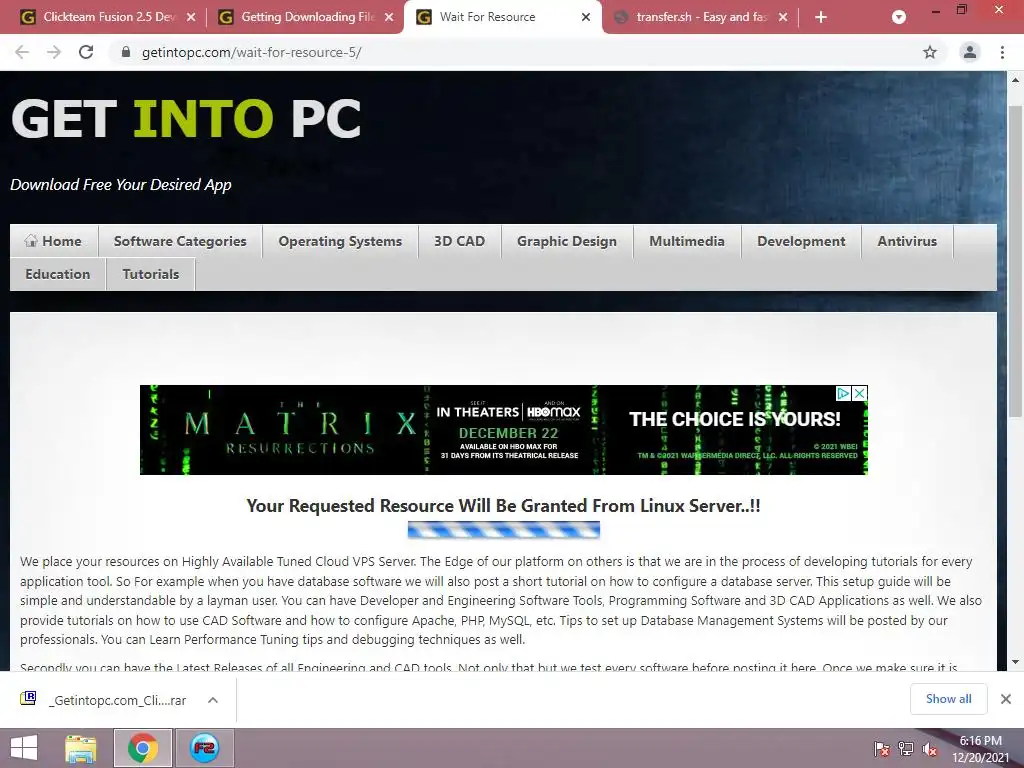The height and width of the screenshot is (768, 1024).
Task: Go back to the previous page
Action: click(x=22, y=52)
